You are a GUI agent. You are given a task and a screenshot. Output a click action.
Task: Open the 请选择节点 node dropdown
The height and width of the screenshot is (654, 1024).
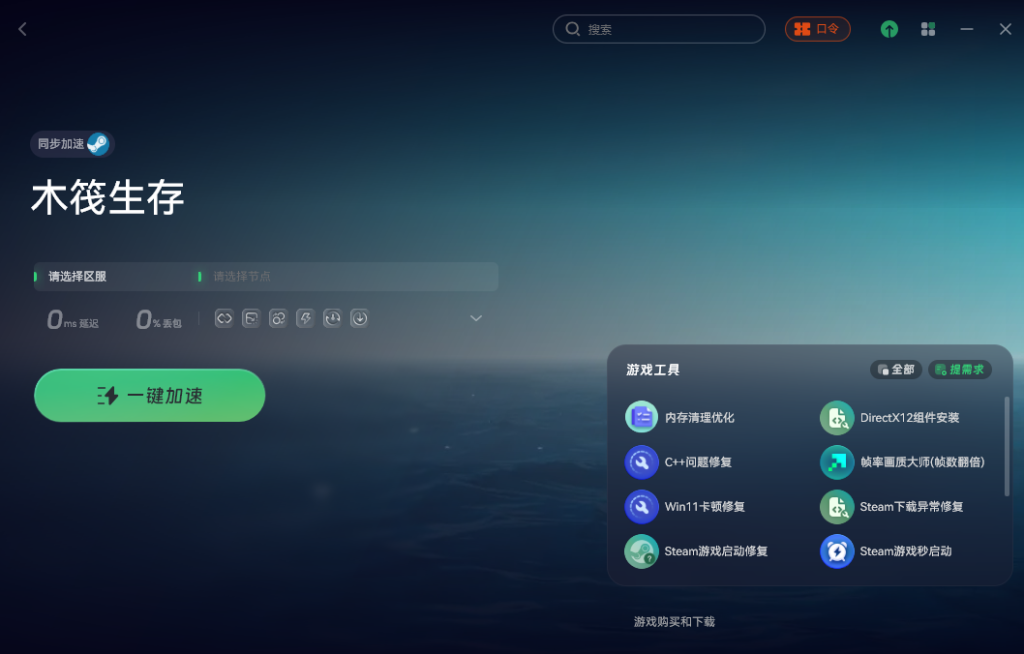click(347, 276)
